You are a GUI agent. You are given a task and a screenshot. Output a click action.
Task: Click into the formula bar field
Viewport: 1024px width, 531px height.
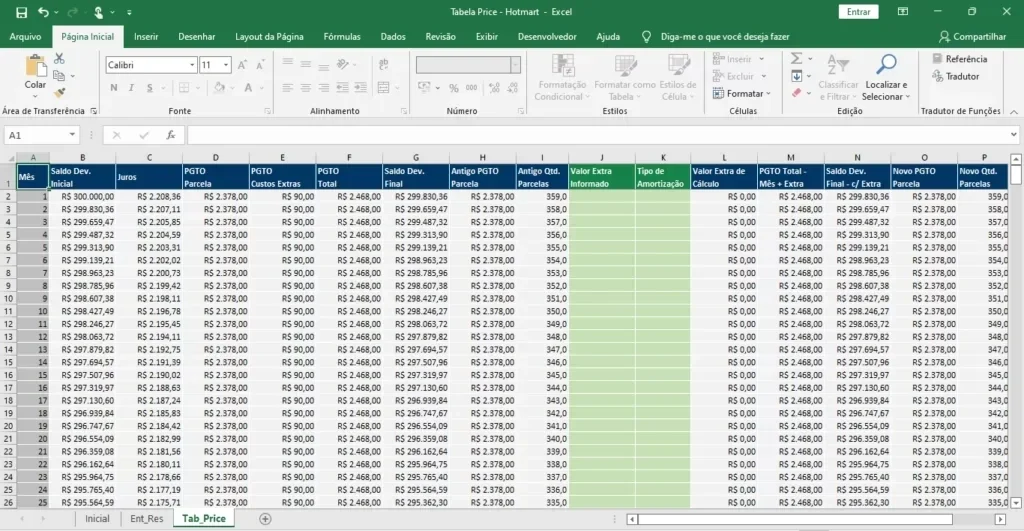click(x=598, y=135)
